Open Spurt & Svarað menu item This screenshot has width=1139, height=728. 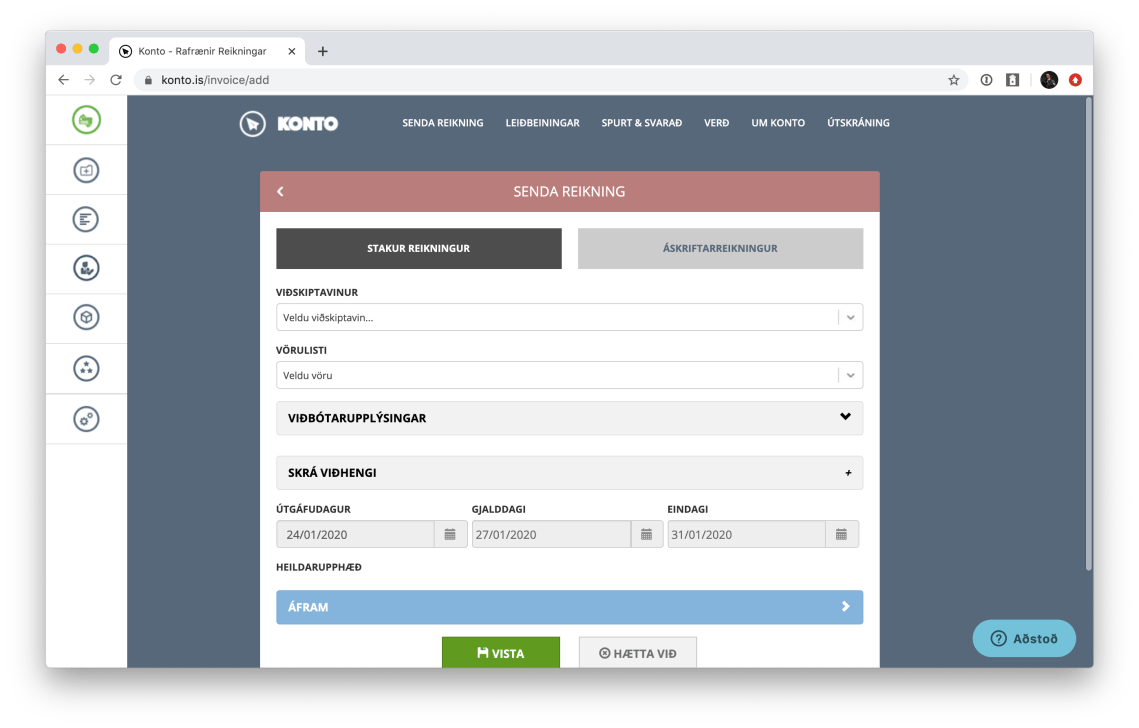[x=641, y=123]
